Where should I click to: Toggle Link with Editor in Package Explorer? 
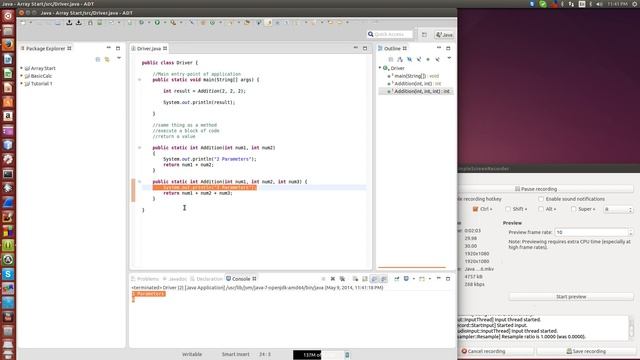pos(107,60)
